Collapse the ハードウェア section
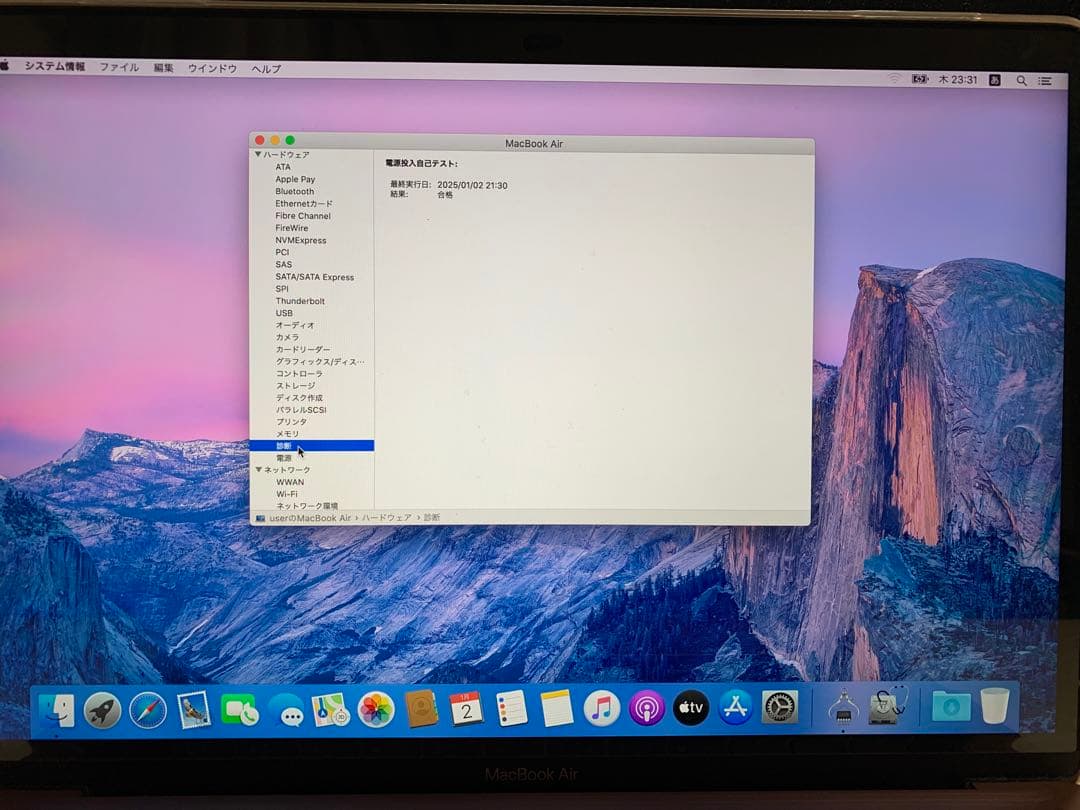The height and width of the screenshot is (810, 1080). 259,154
